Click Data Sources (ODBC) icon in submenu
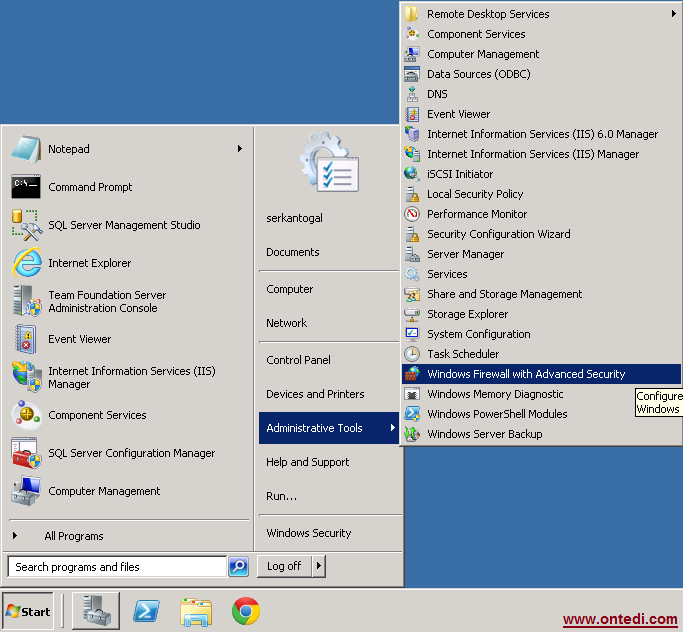The image size is (683, 632). pyautogui.click(x=412, y=74)
